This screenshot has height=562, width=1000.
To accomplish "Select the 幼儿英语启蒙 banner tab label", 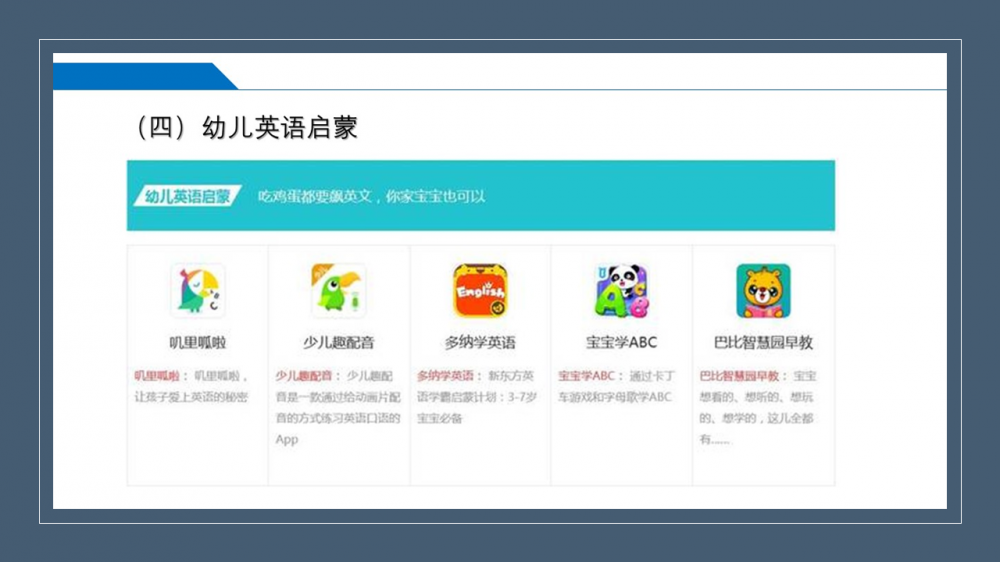I will pyautogui.click(x=187, y=196).
